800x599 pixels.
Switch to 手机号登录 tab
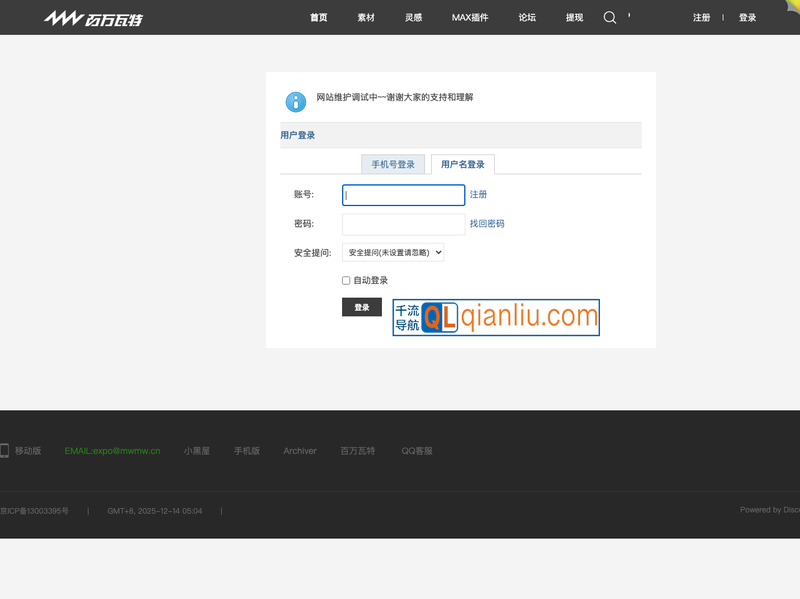(x=393, y=164)
